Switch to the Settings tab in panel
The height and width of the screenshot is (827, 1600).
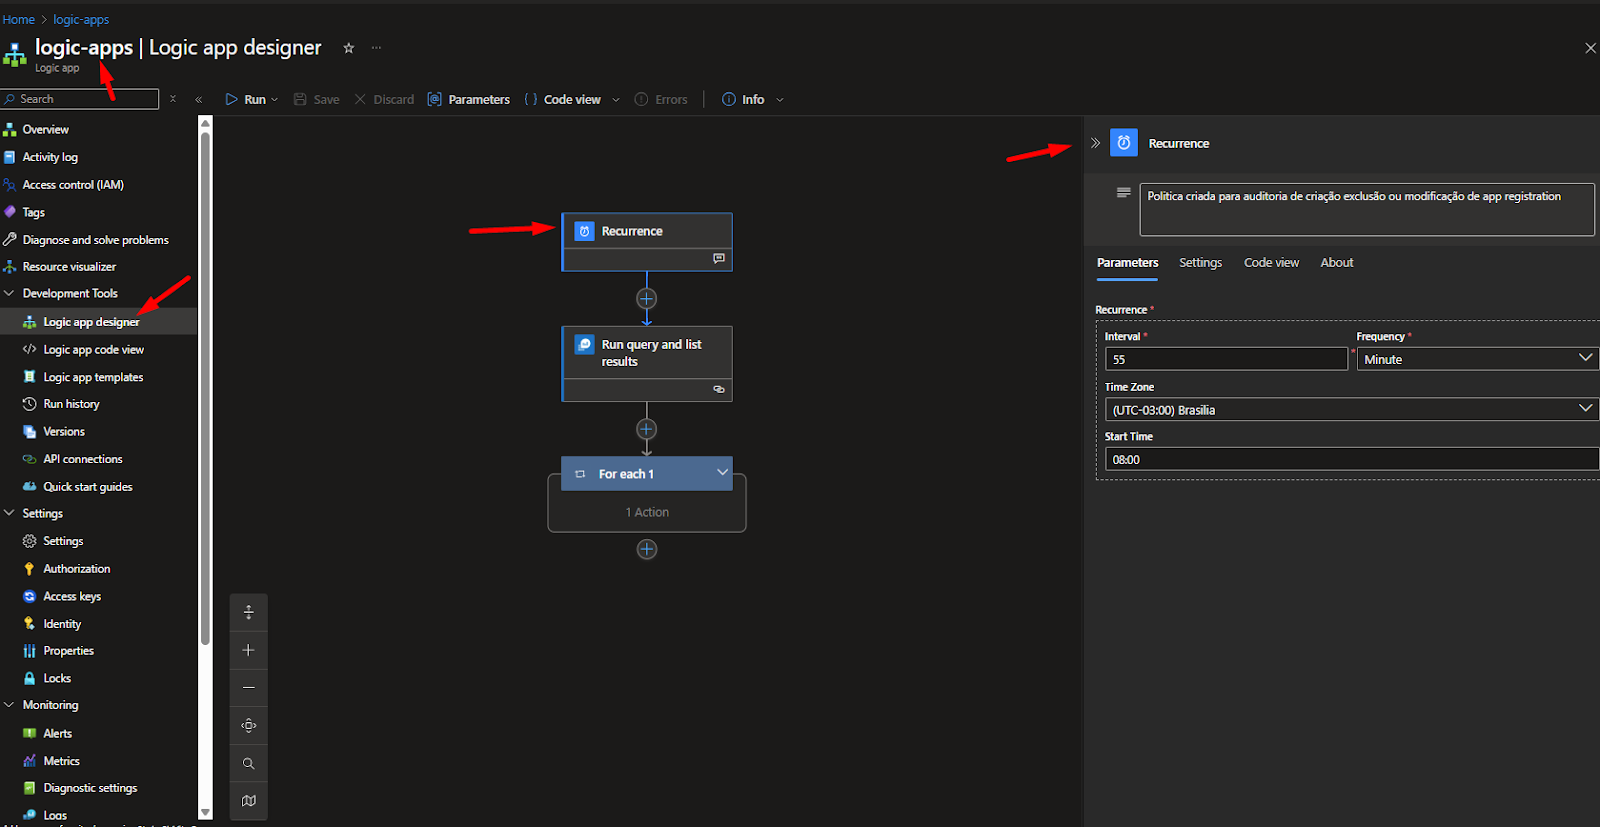[1200, 263]
